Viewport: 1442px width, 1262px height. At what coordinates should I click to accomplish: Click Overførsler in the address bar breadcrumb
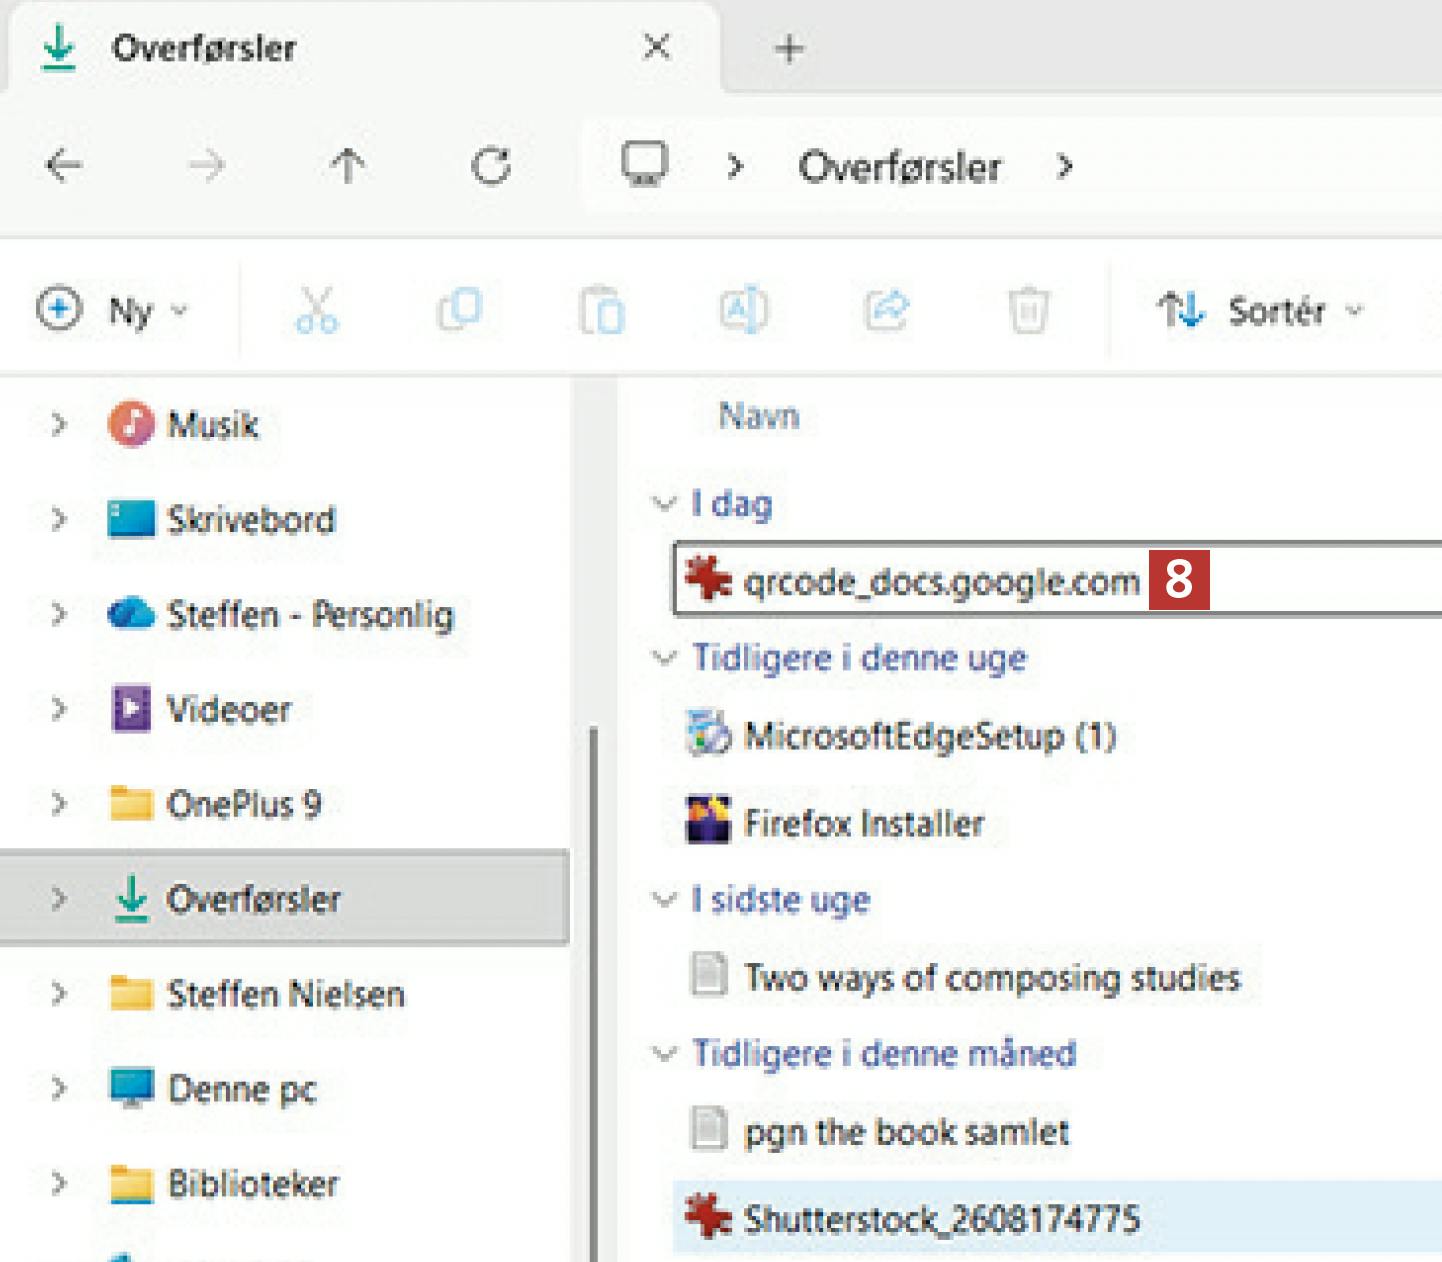(x=899, y=167)
